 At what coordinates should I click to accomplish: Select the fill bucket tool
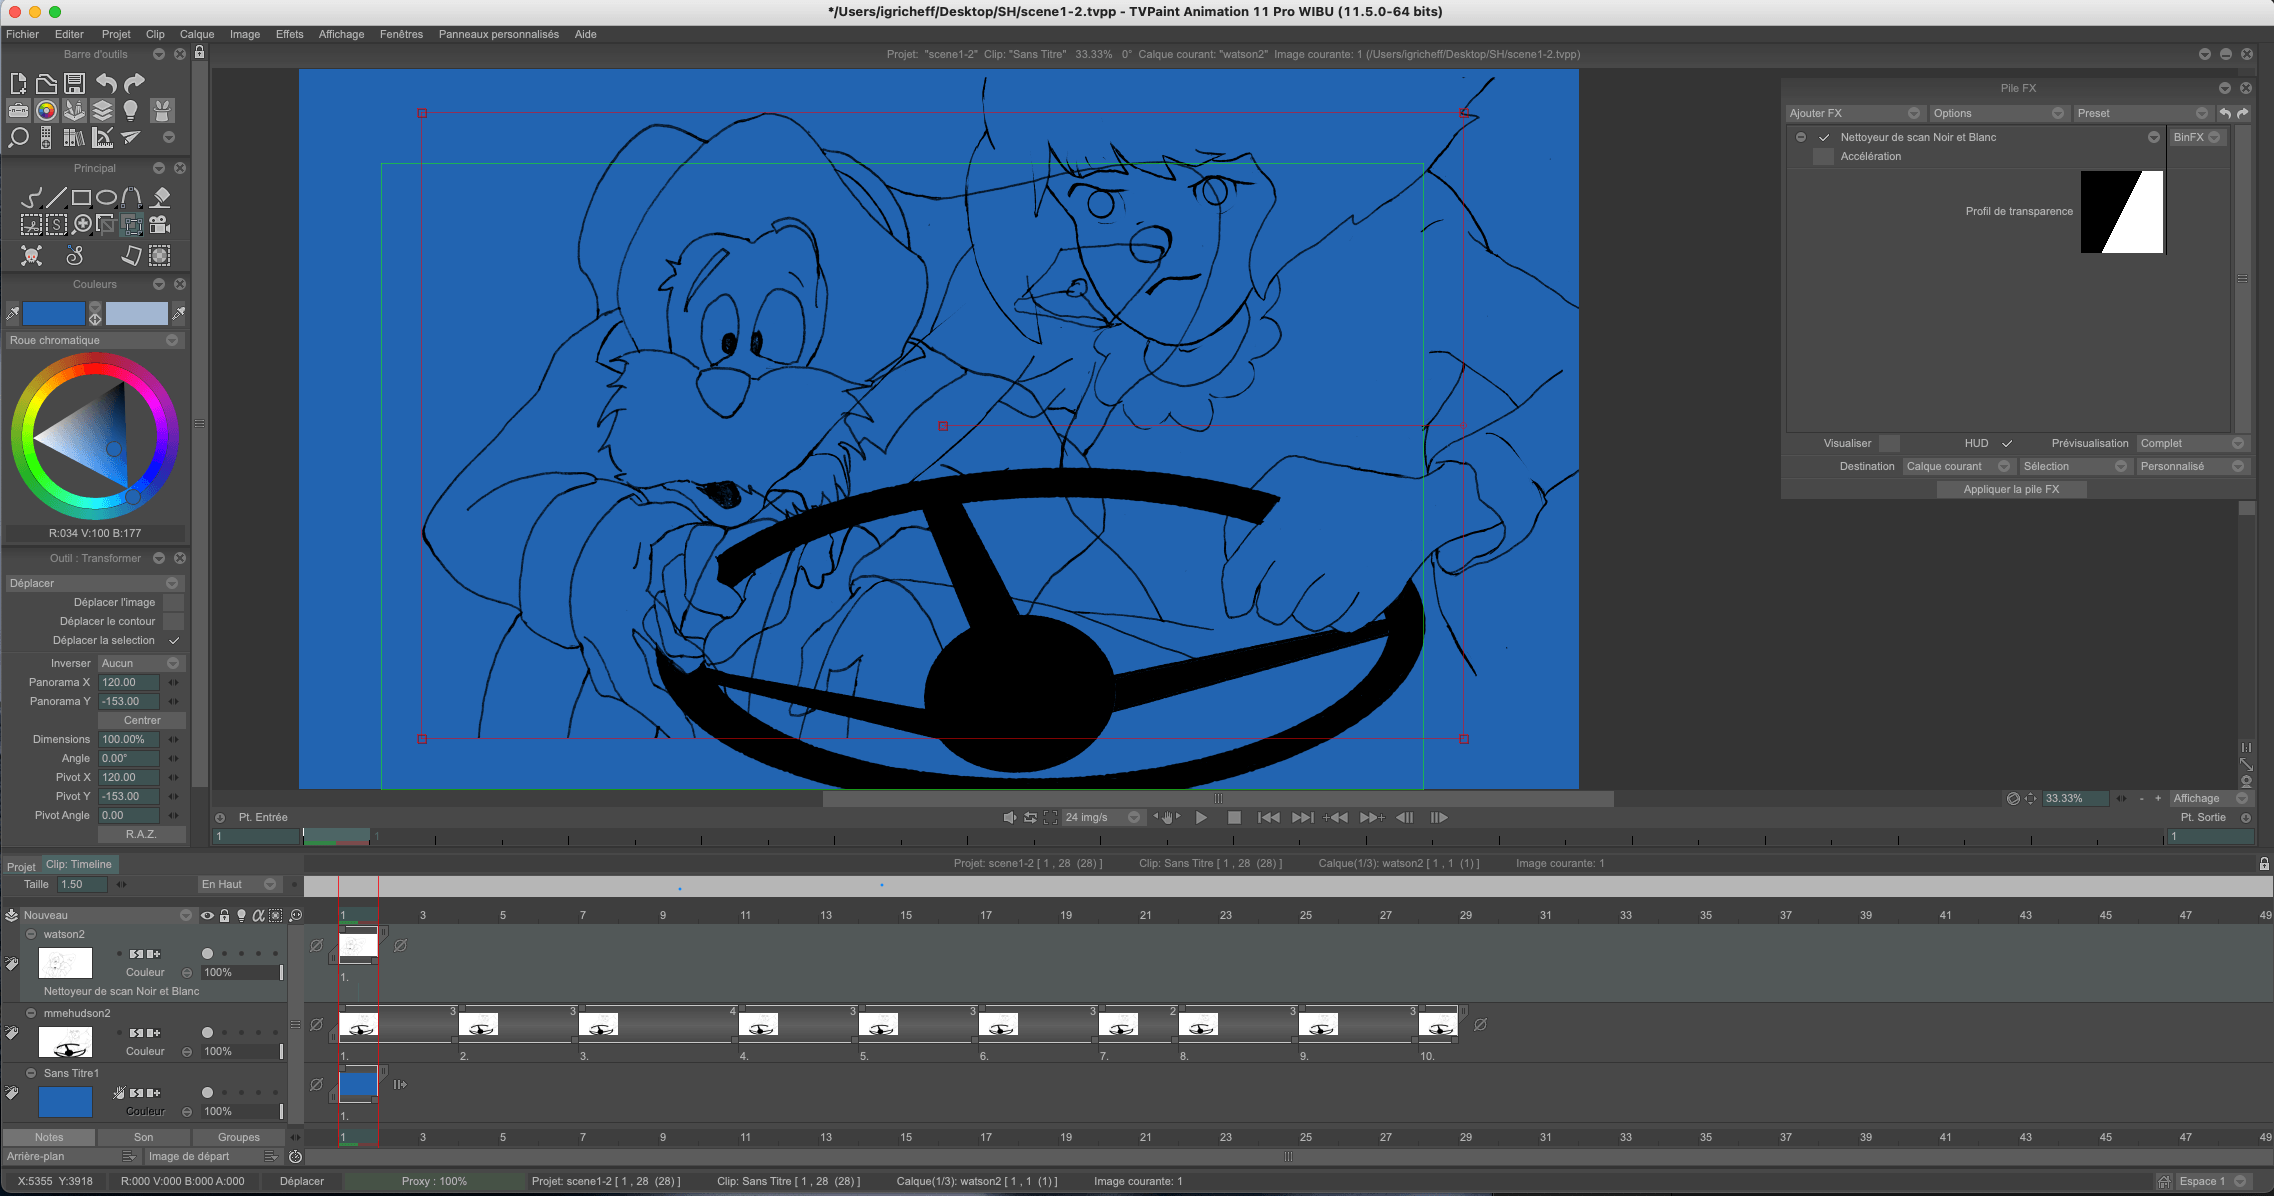coord(160,197)
